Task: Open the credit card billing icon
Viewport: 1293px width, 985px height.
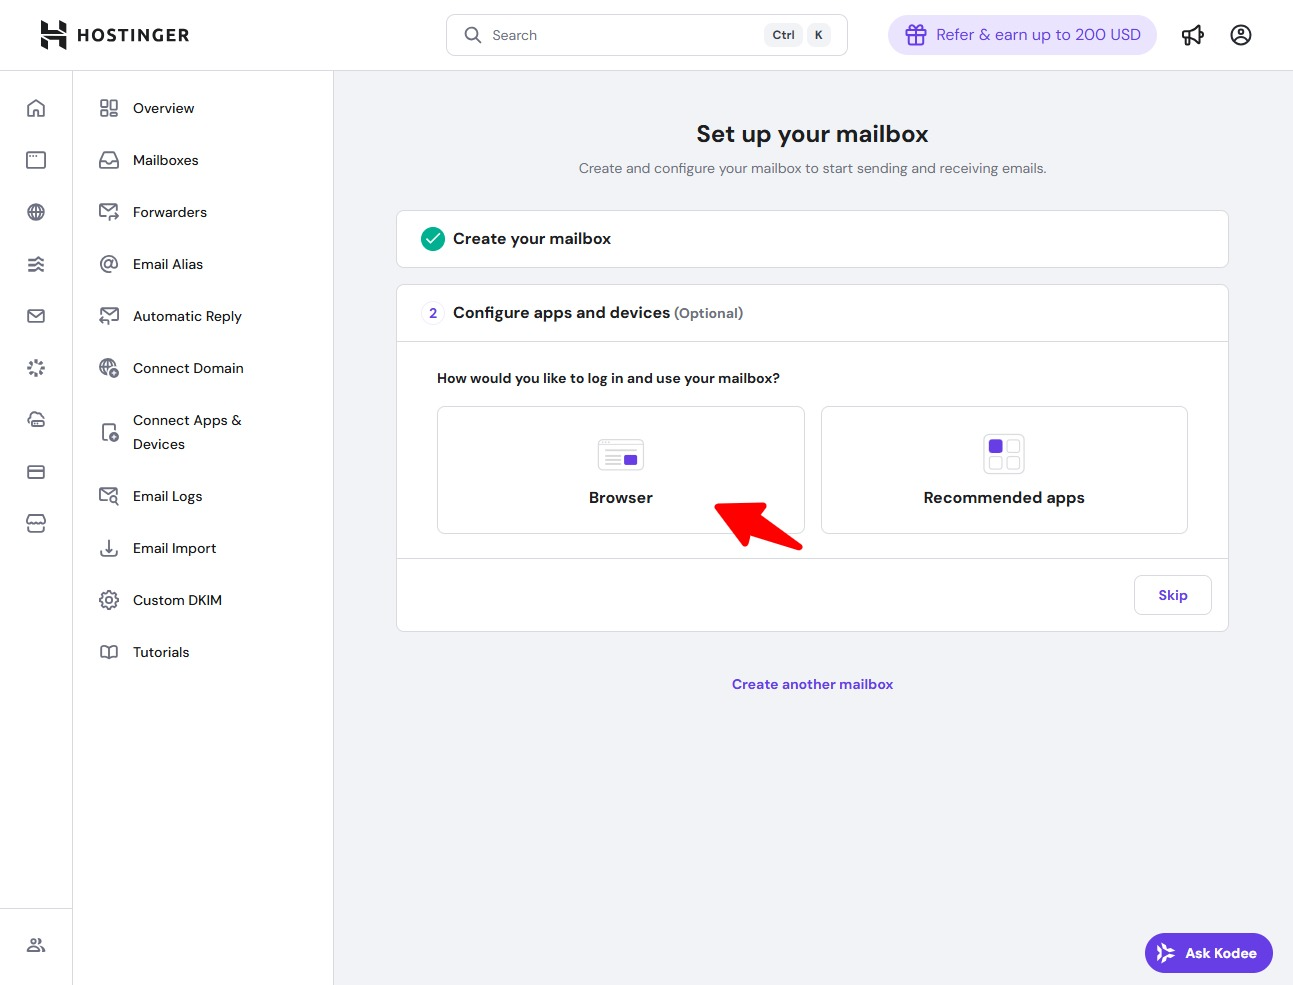Action: click(36, 472)
